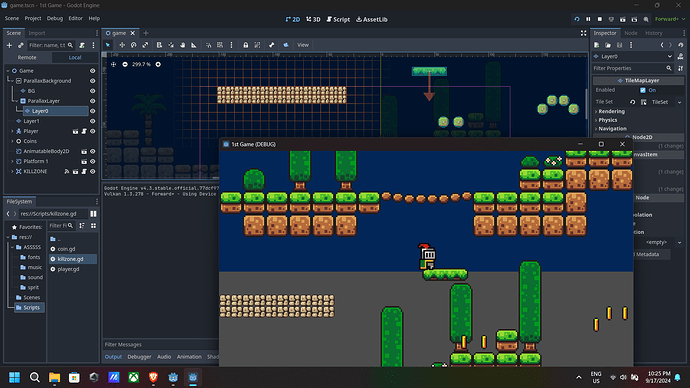Open the skeleton bone options icon
The height and width of the screenshot is (388, 690).
pos(272,45)
